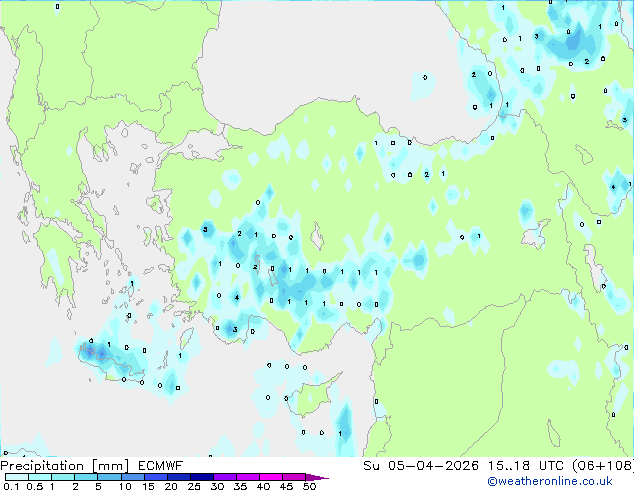Image resolution: width=634 pixels, height=490 pixels.
Task: Click the legend label '30'
Action: tap(217, 486)
